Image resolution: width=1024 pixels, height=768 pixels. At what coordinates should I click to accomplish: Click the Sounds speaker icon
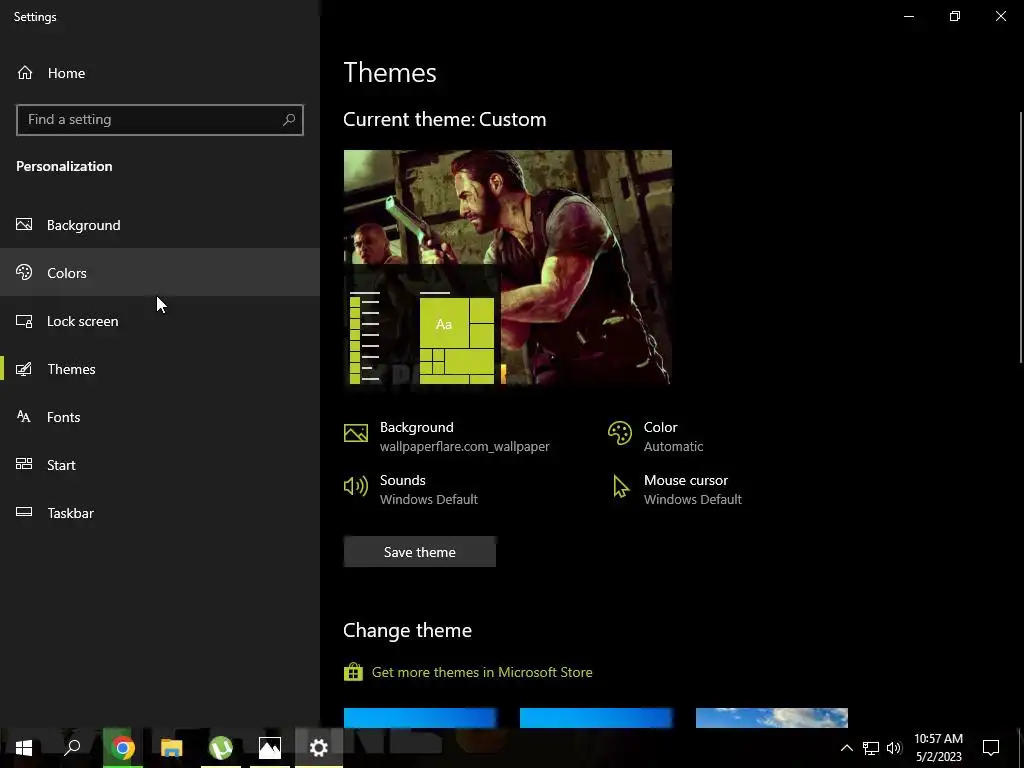click(356, 486)
